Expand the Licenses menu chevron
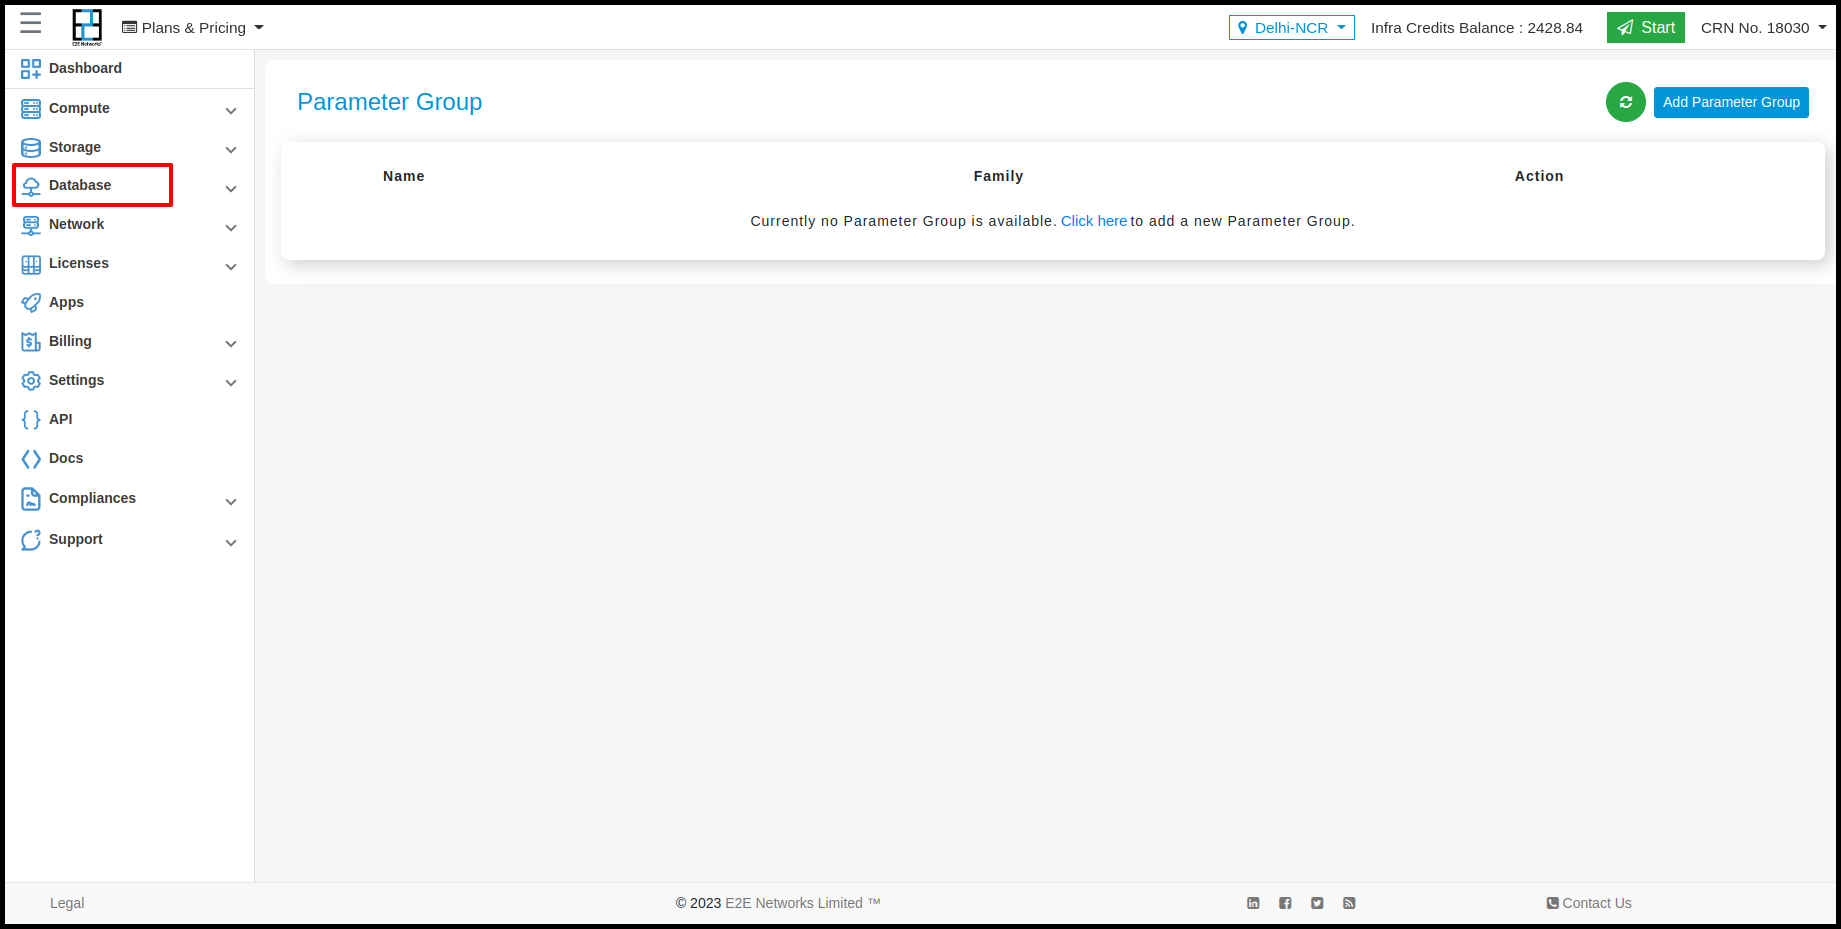The image size is (1841, 929). [231, 267]
